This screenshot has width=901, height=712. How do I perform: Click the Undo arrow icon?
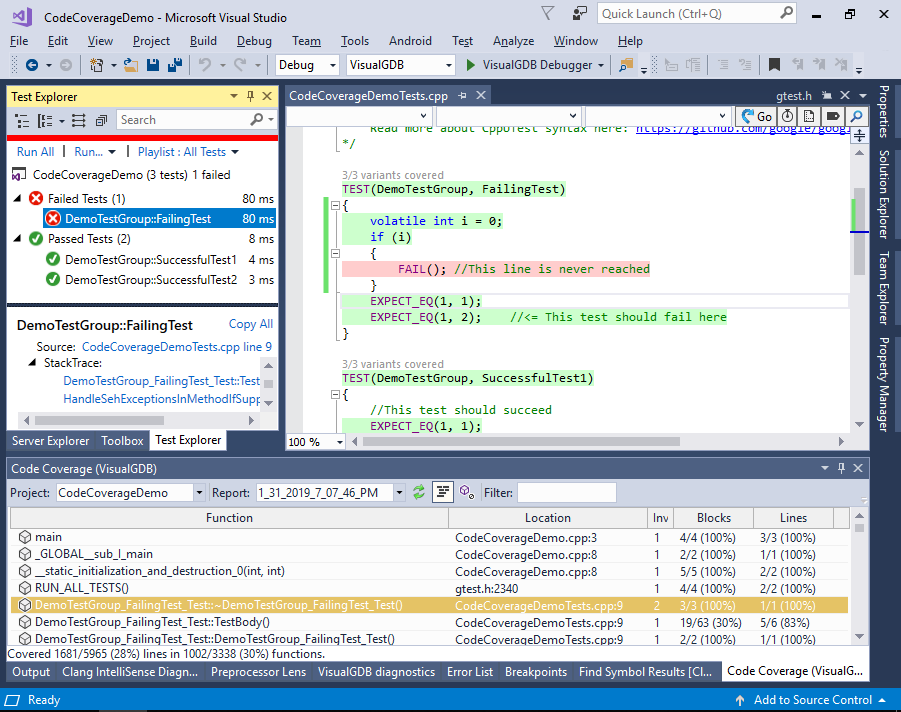pos(205,65)
